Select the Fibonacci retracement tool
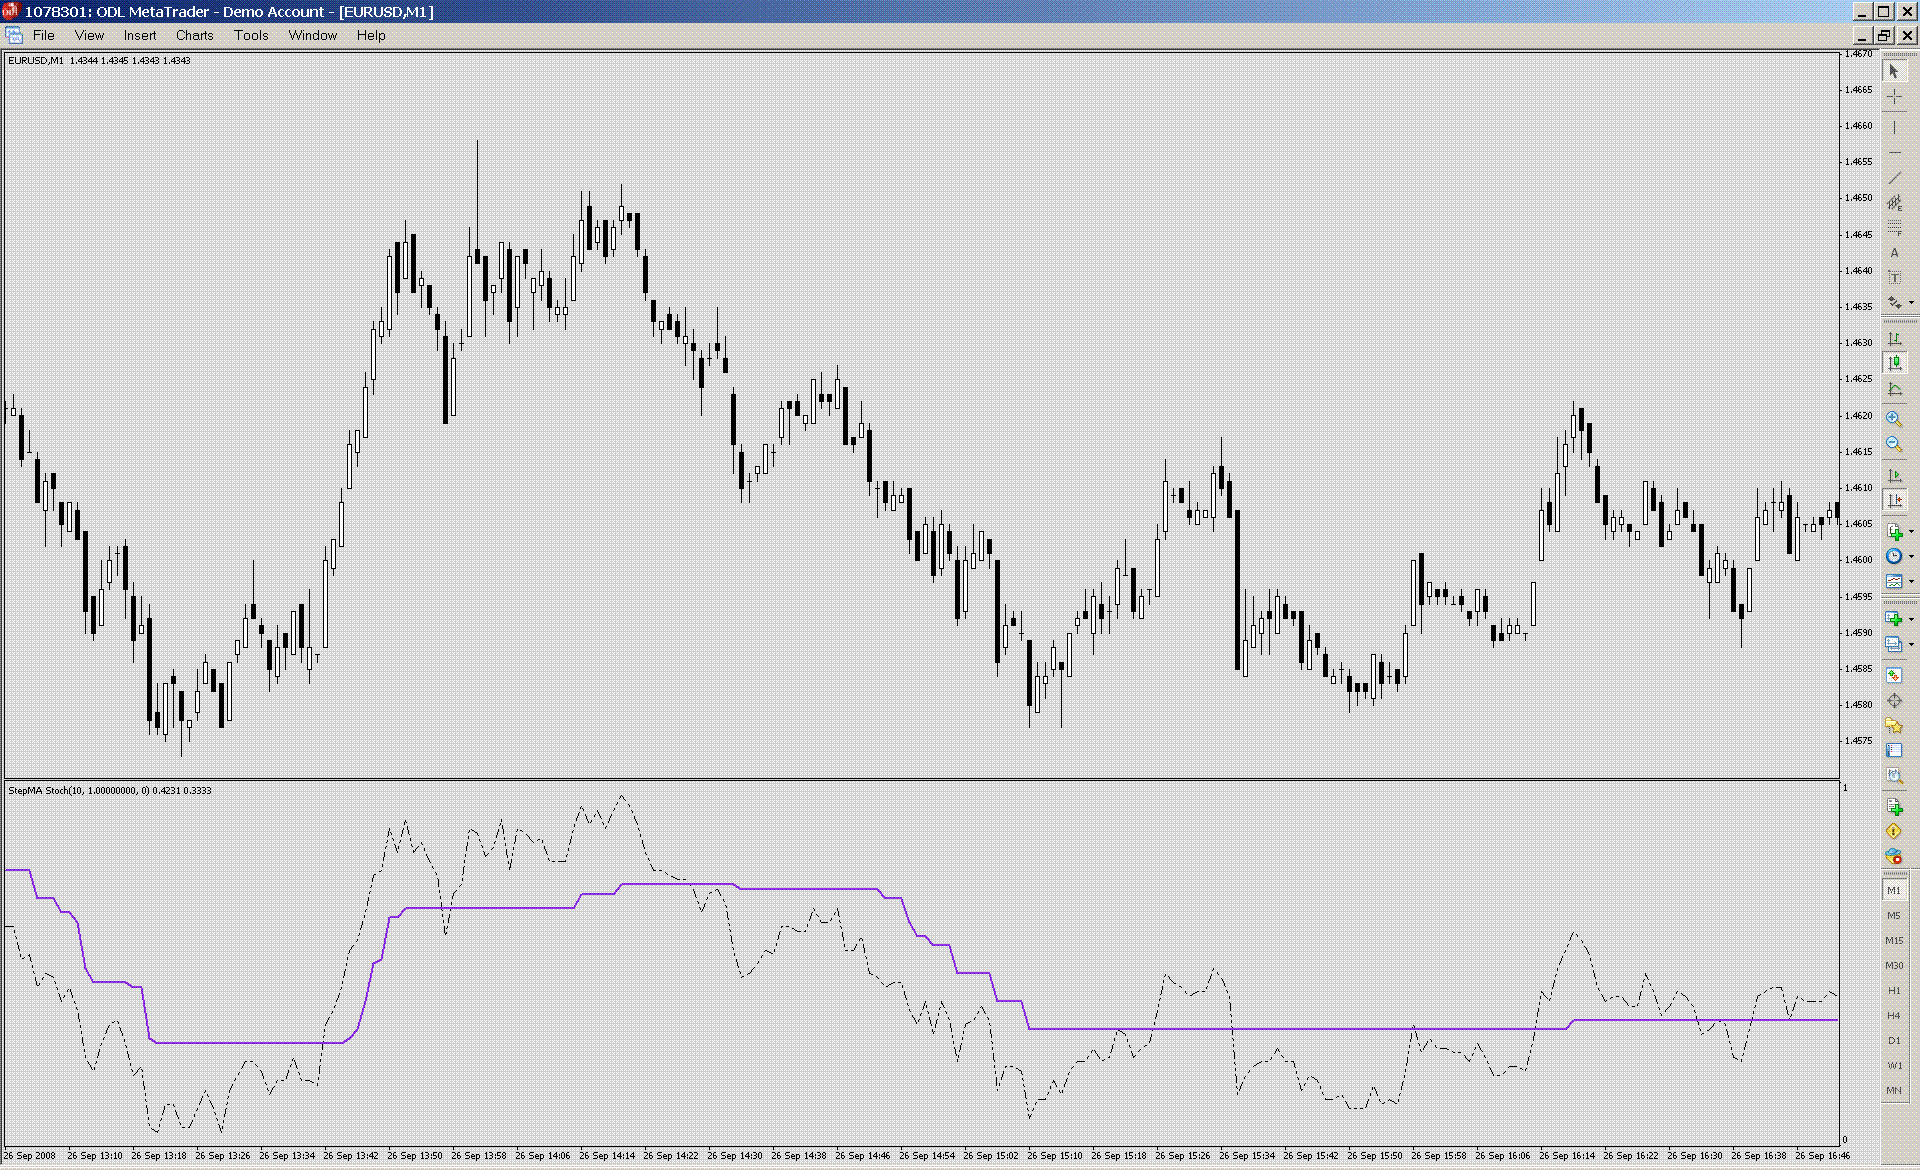Viewport: 1920px width, 1170px height. pyautogui.click(x=1894, y=228)
